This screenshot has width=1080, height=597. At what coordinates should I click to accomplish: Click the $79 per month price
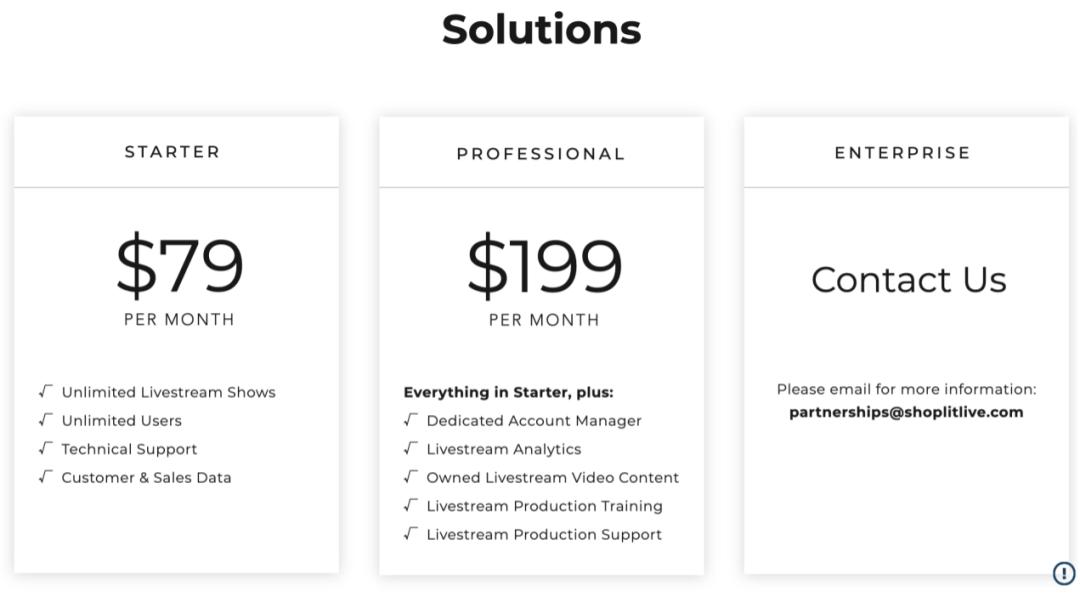pyautogui.click(x=180, y=278)
